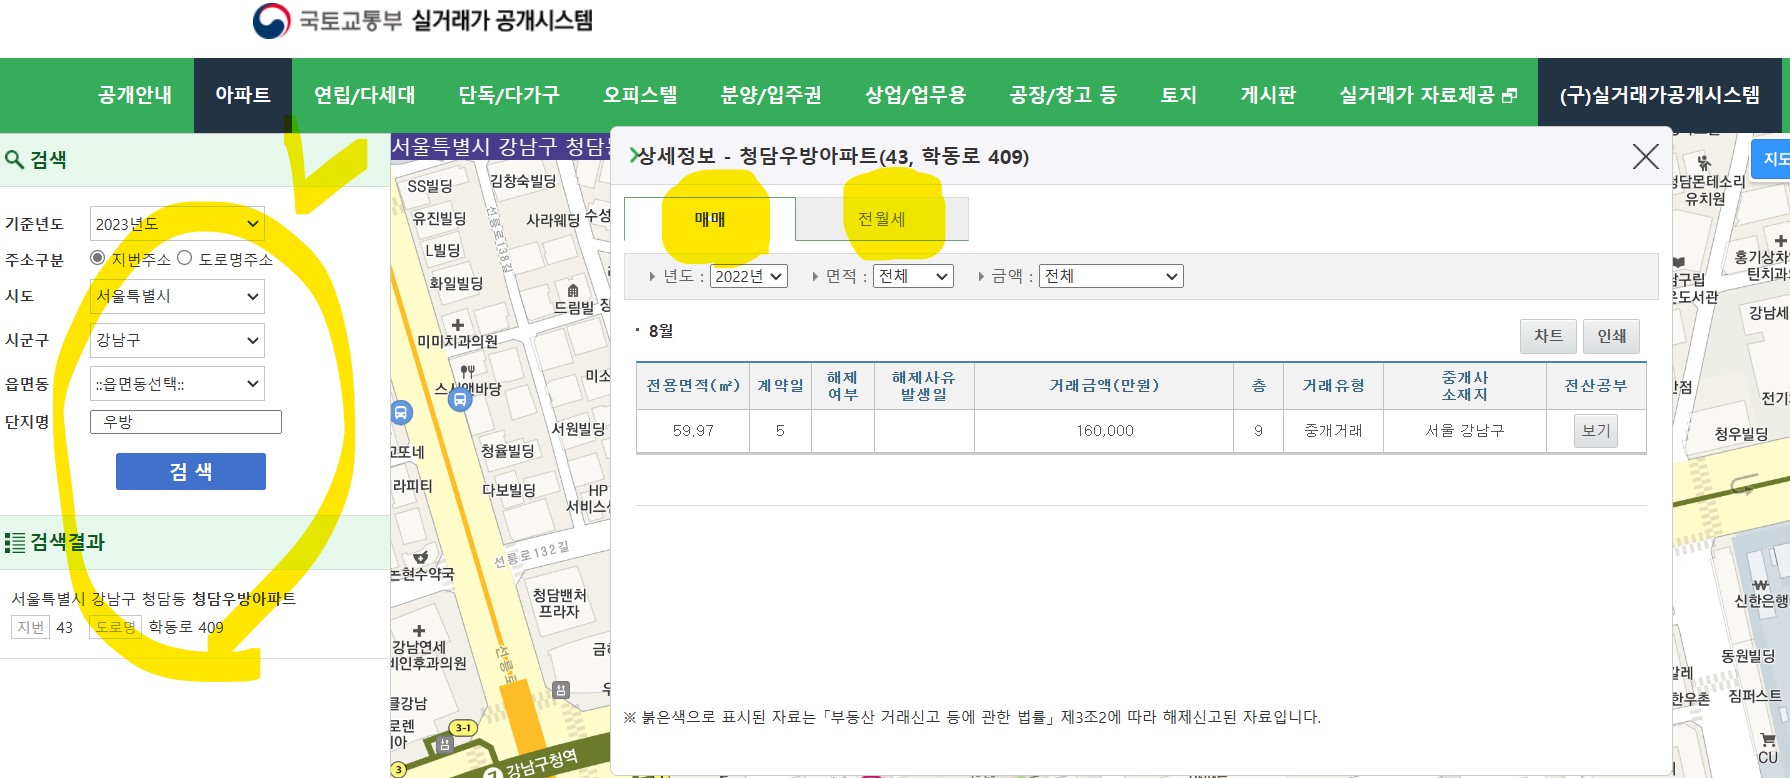
Task: Click the 지번 label in search result
Action: [31, 627]
